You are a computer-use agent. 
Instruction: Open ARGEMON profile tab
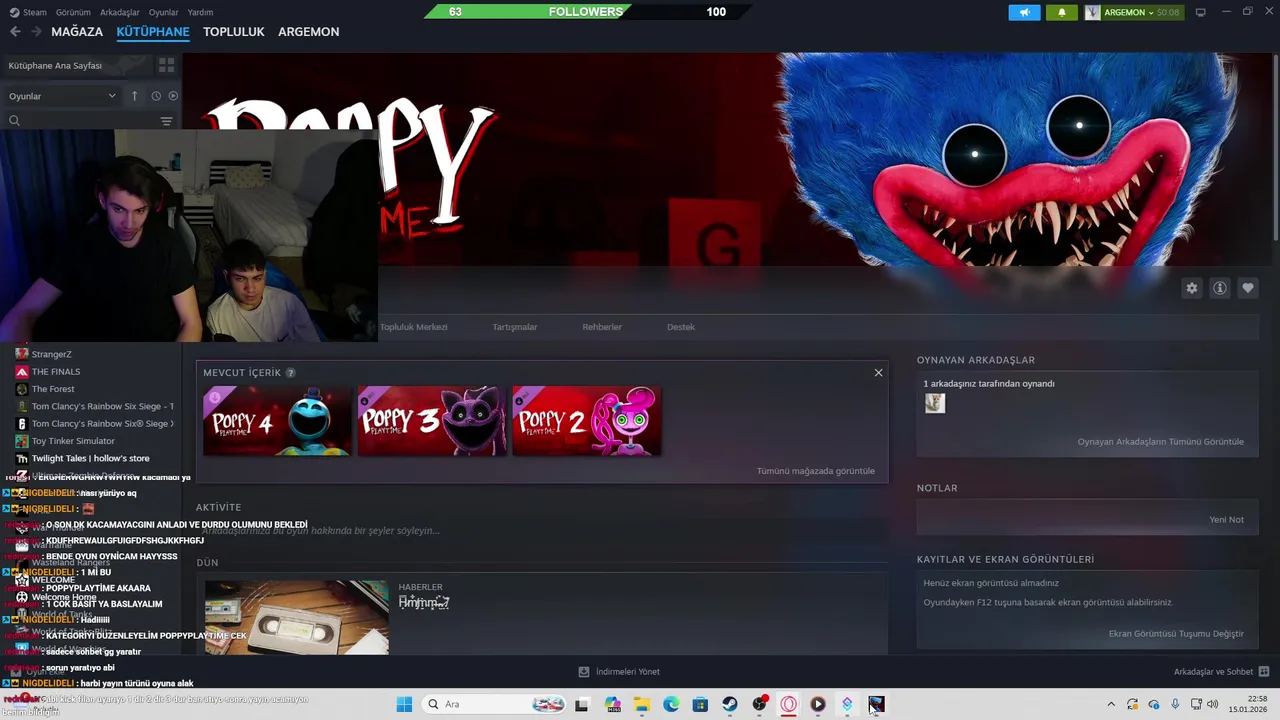pos(308,32)
